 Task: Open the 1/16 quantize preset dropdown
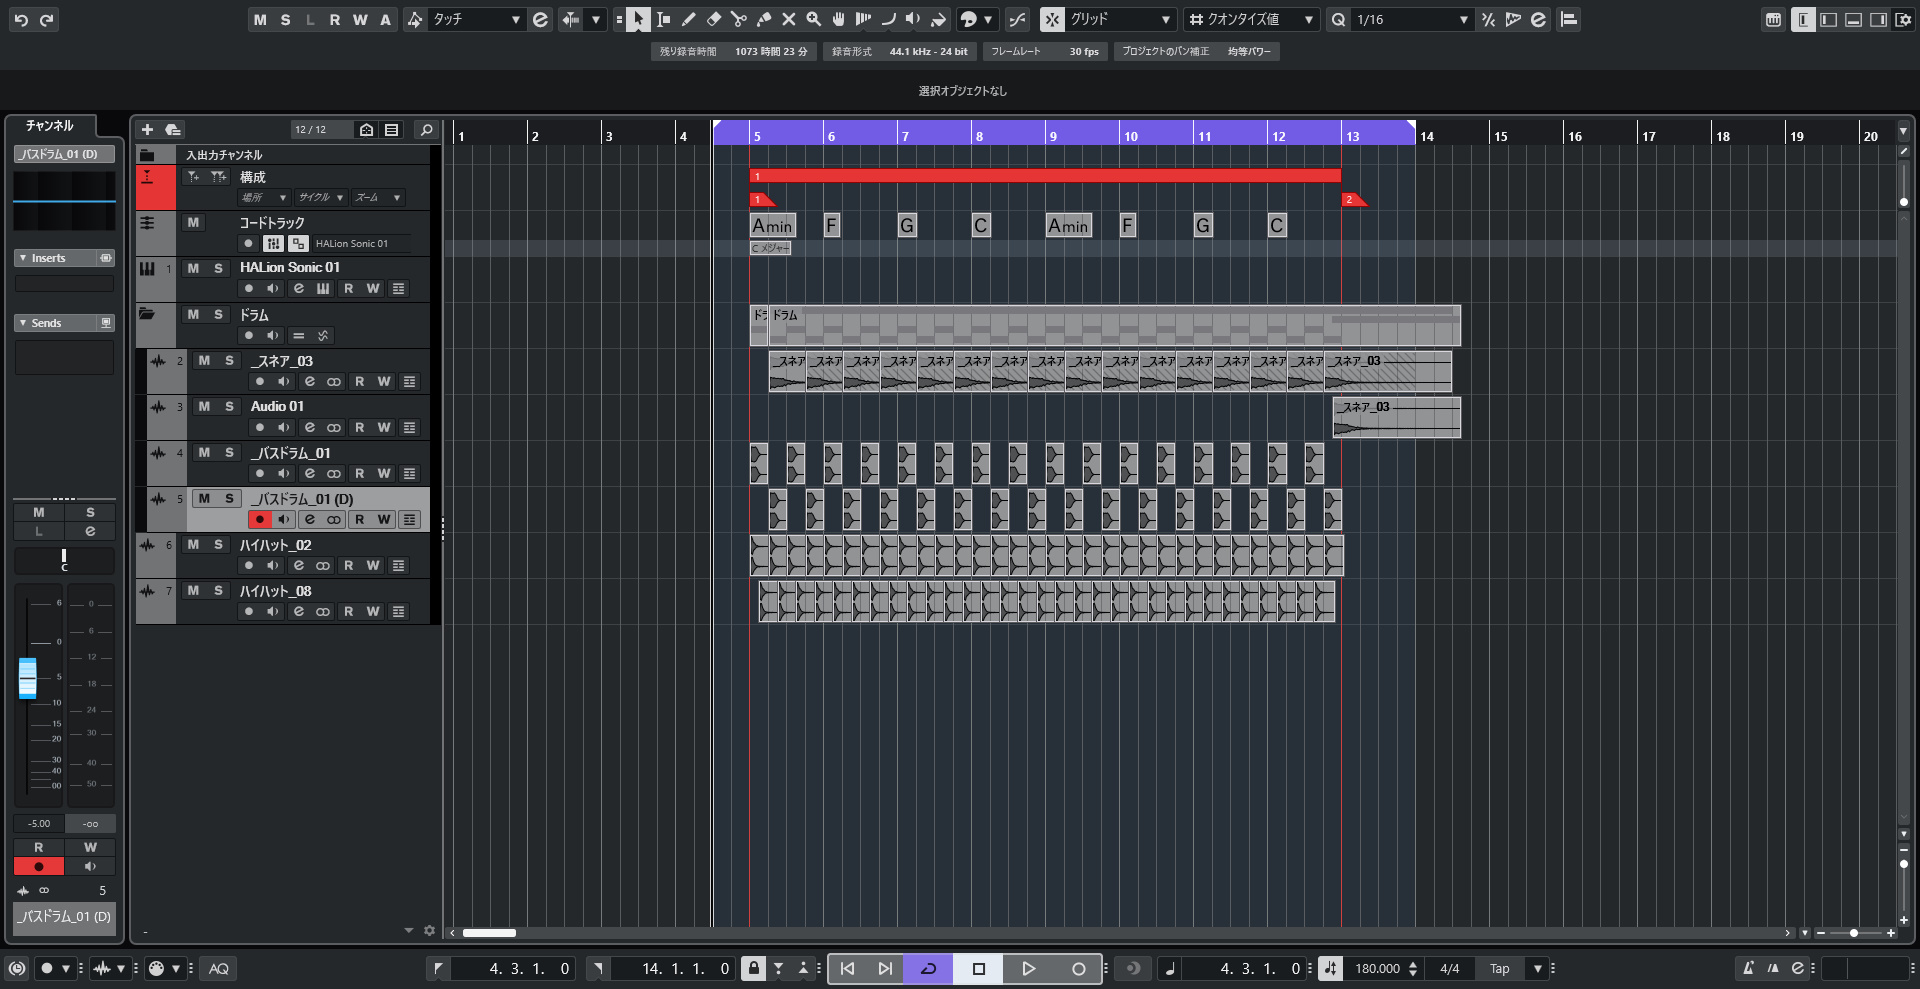tap(1412, 19)
